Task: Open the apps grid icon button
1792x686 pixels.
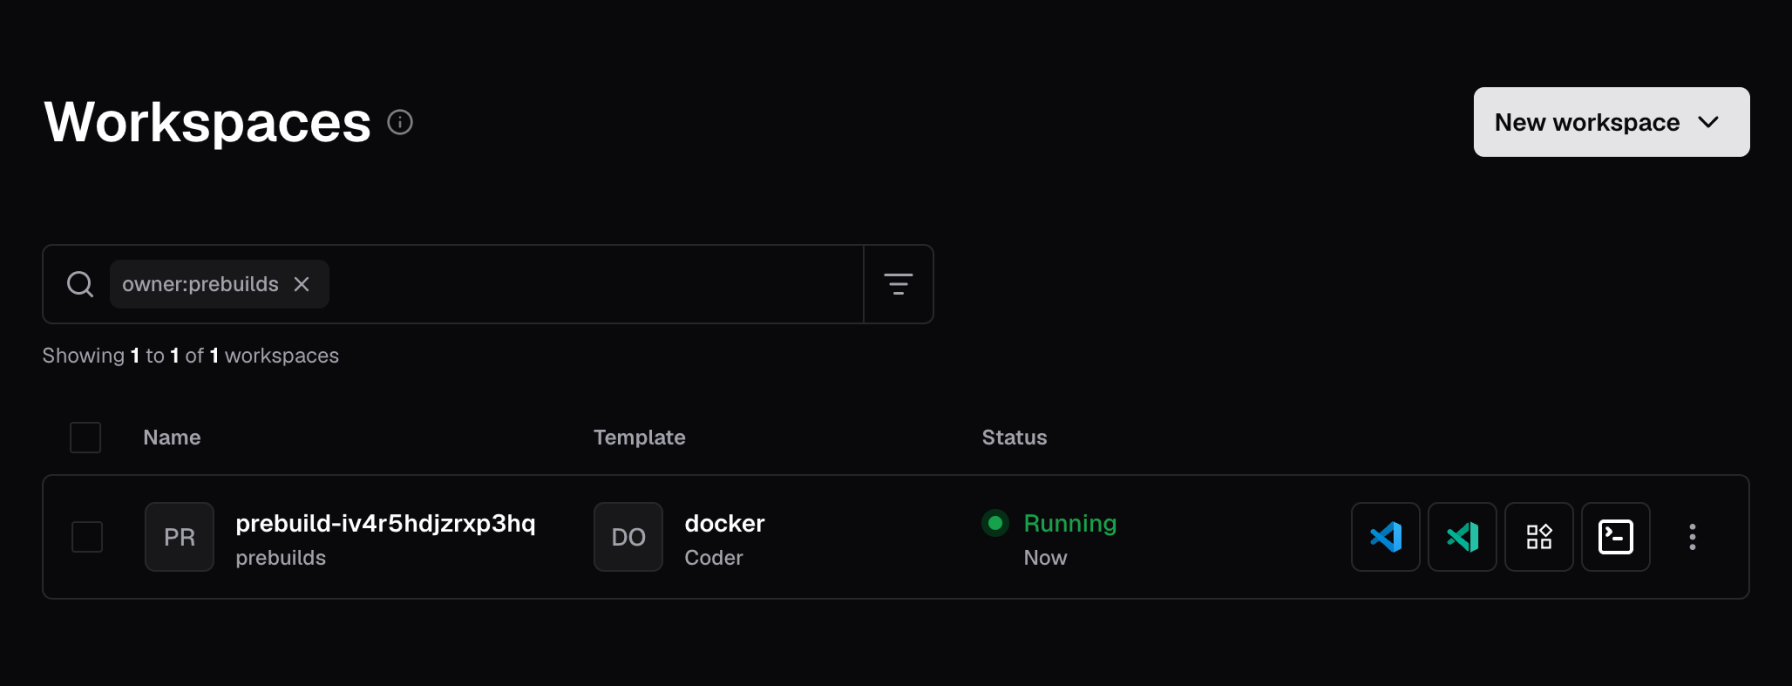Action: coord(1539,537)
